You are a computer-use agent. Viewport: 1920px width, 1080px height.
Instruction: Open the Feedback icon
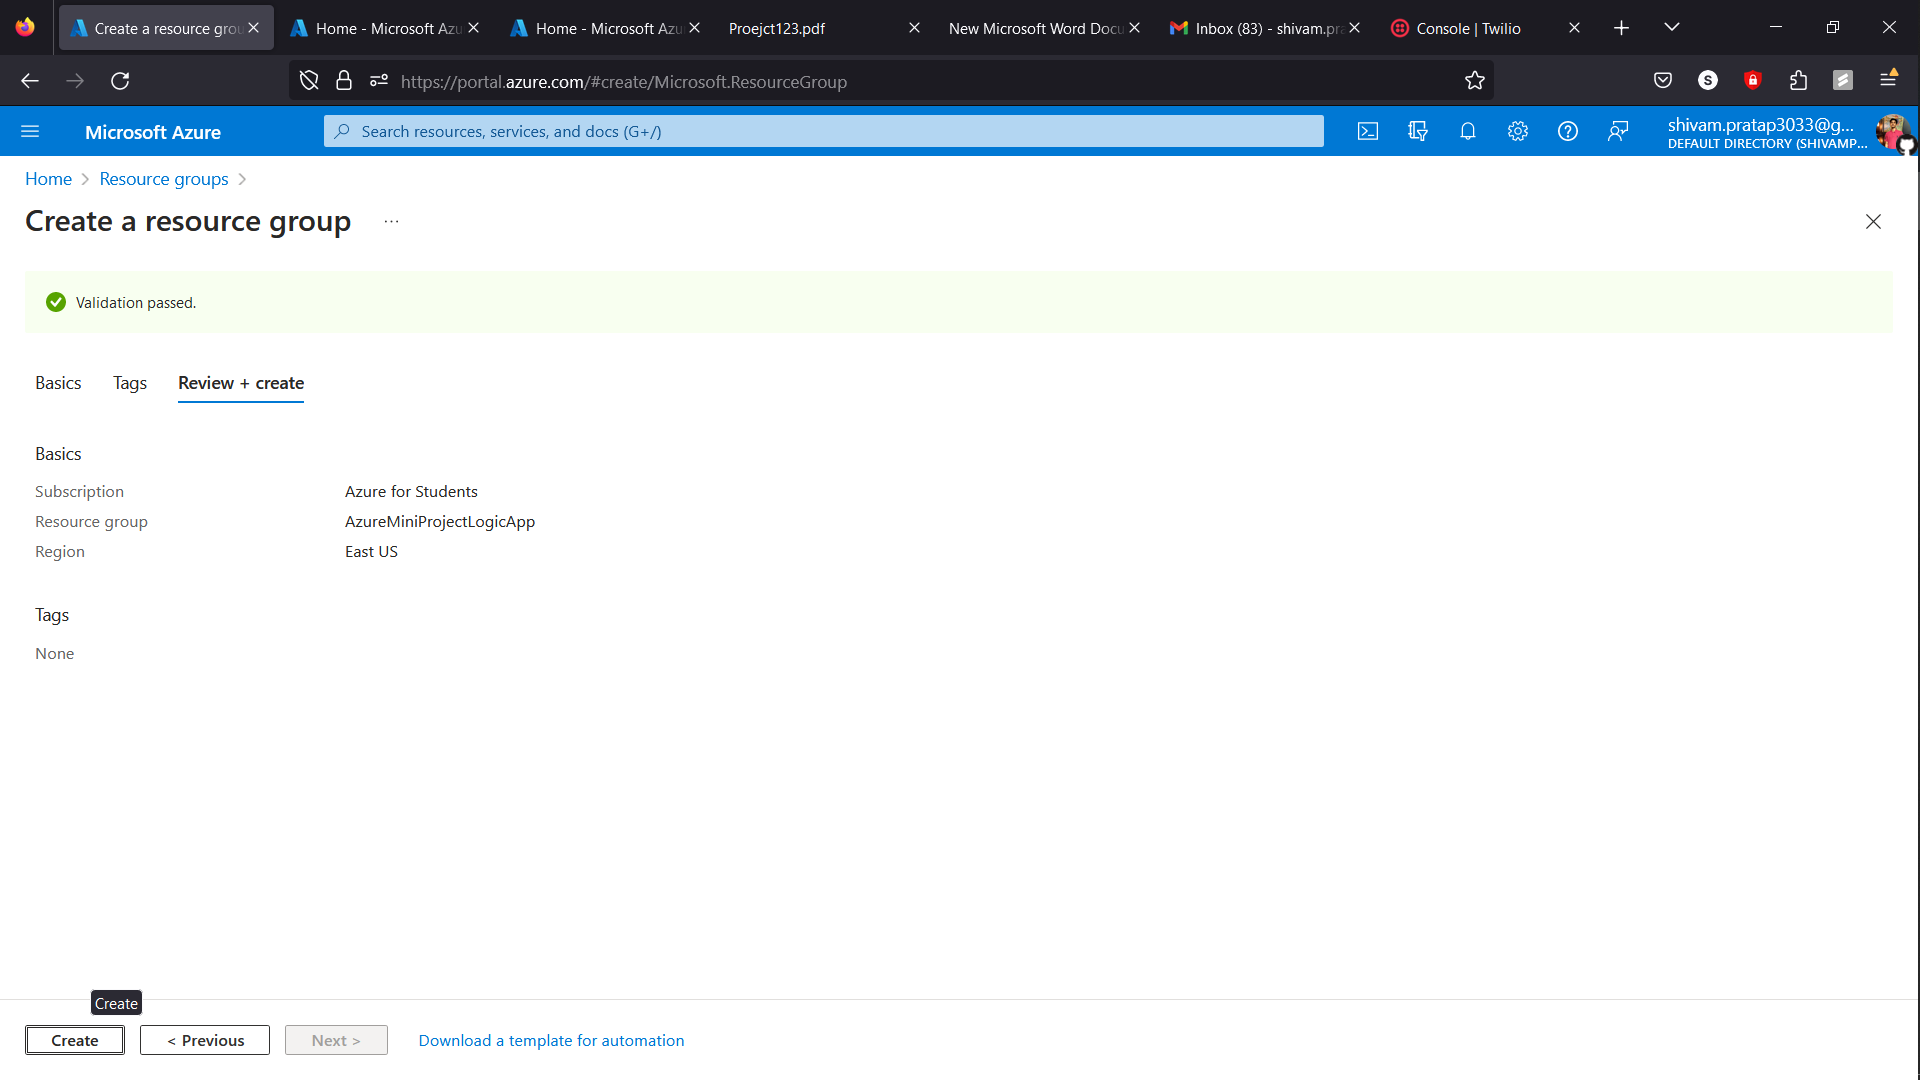tap(1619, 131)
